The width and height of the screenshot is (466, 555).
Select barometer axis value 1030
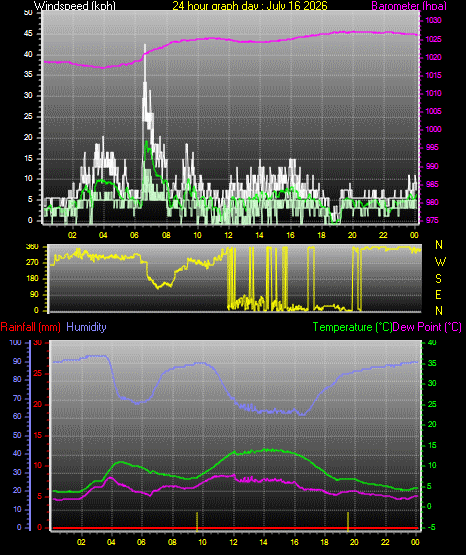pyautogui.click(x=433, y=21)
